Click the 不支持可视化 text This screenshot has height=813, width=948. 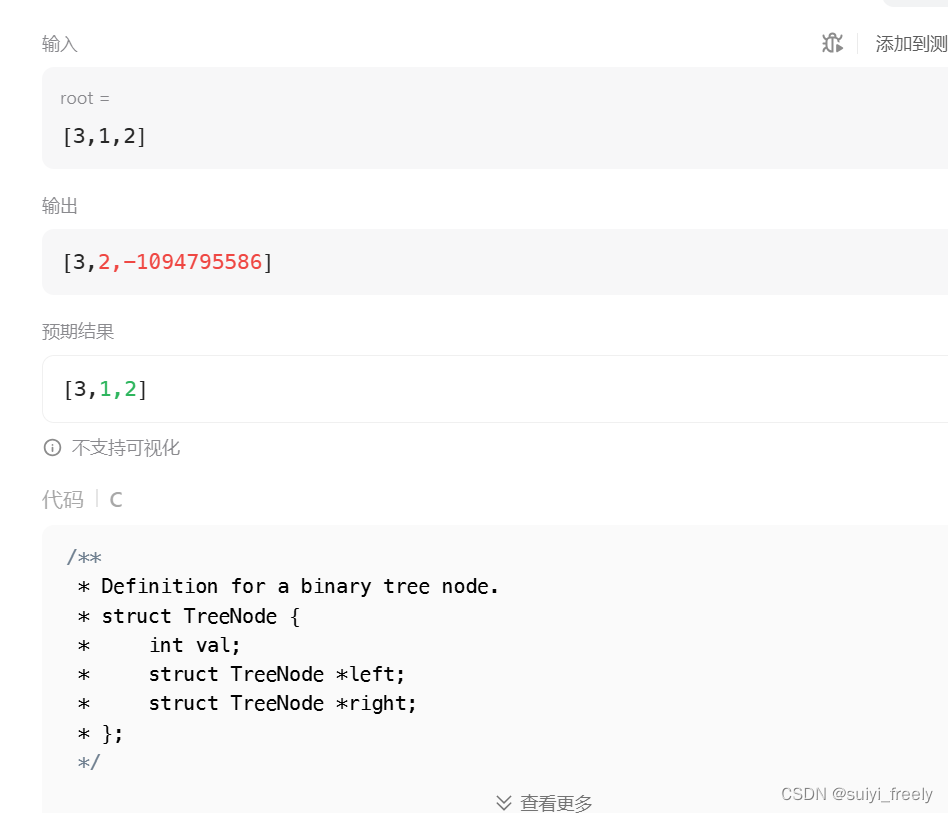[126, 448]
